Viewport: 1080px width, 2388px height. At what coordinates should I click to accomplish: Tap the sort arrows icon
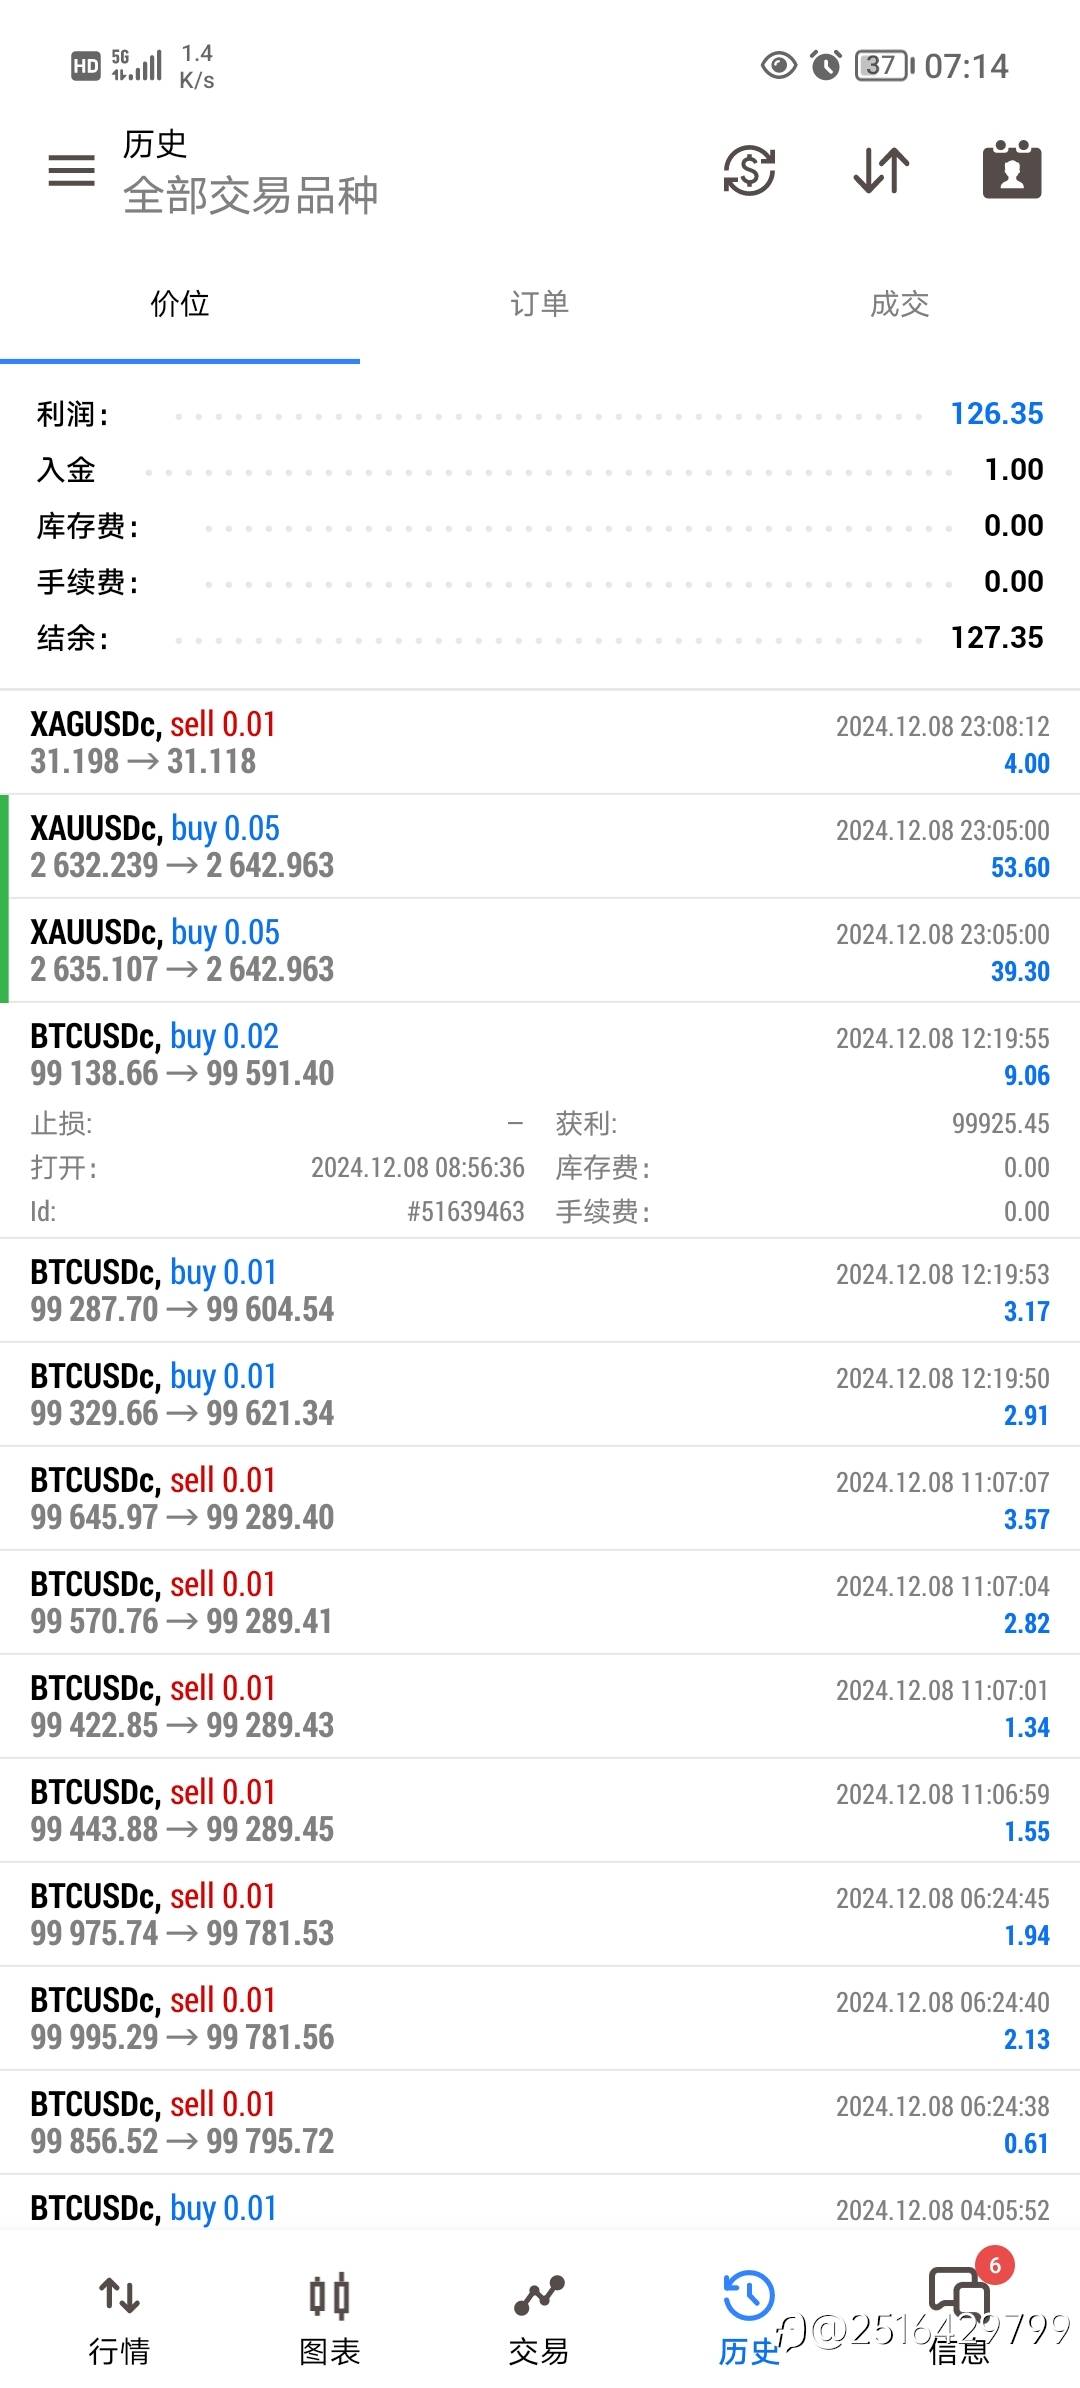click(881, 170)
